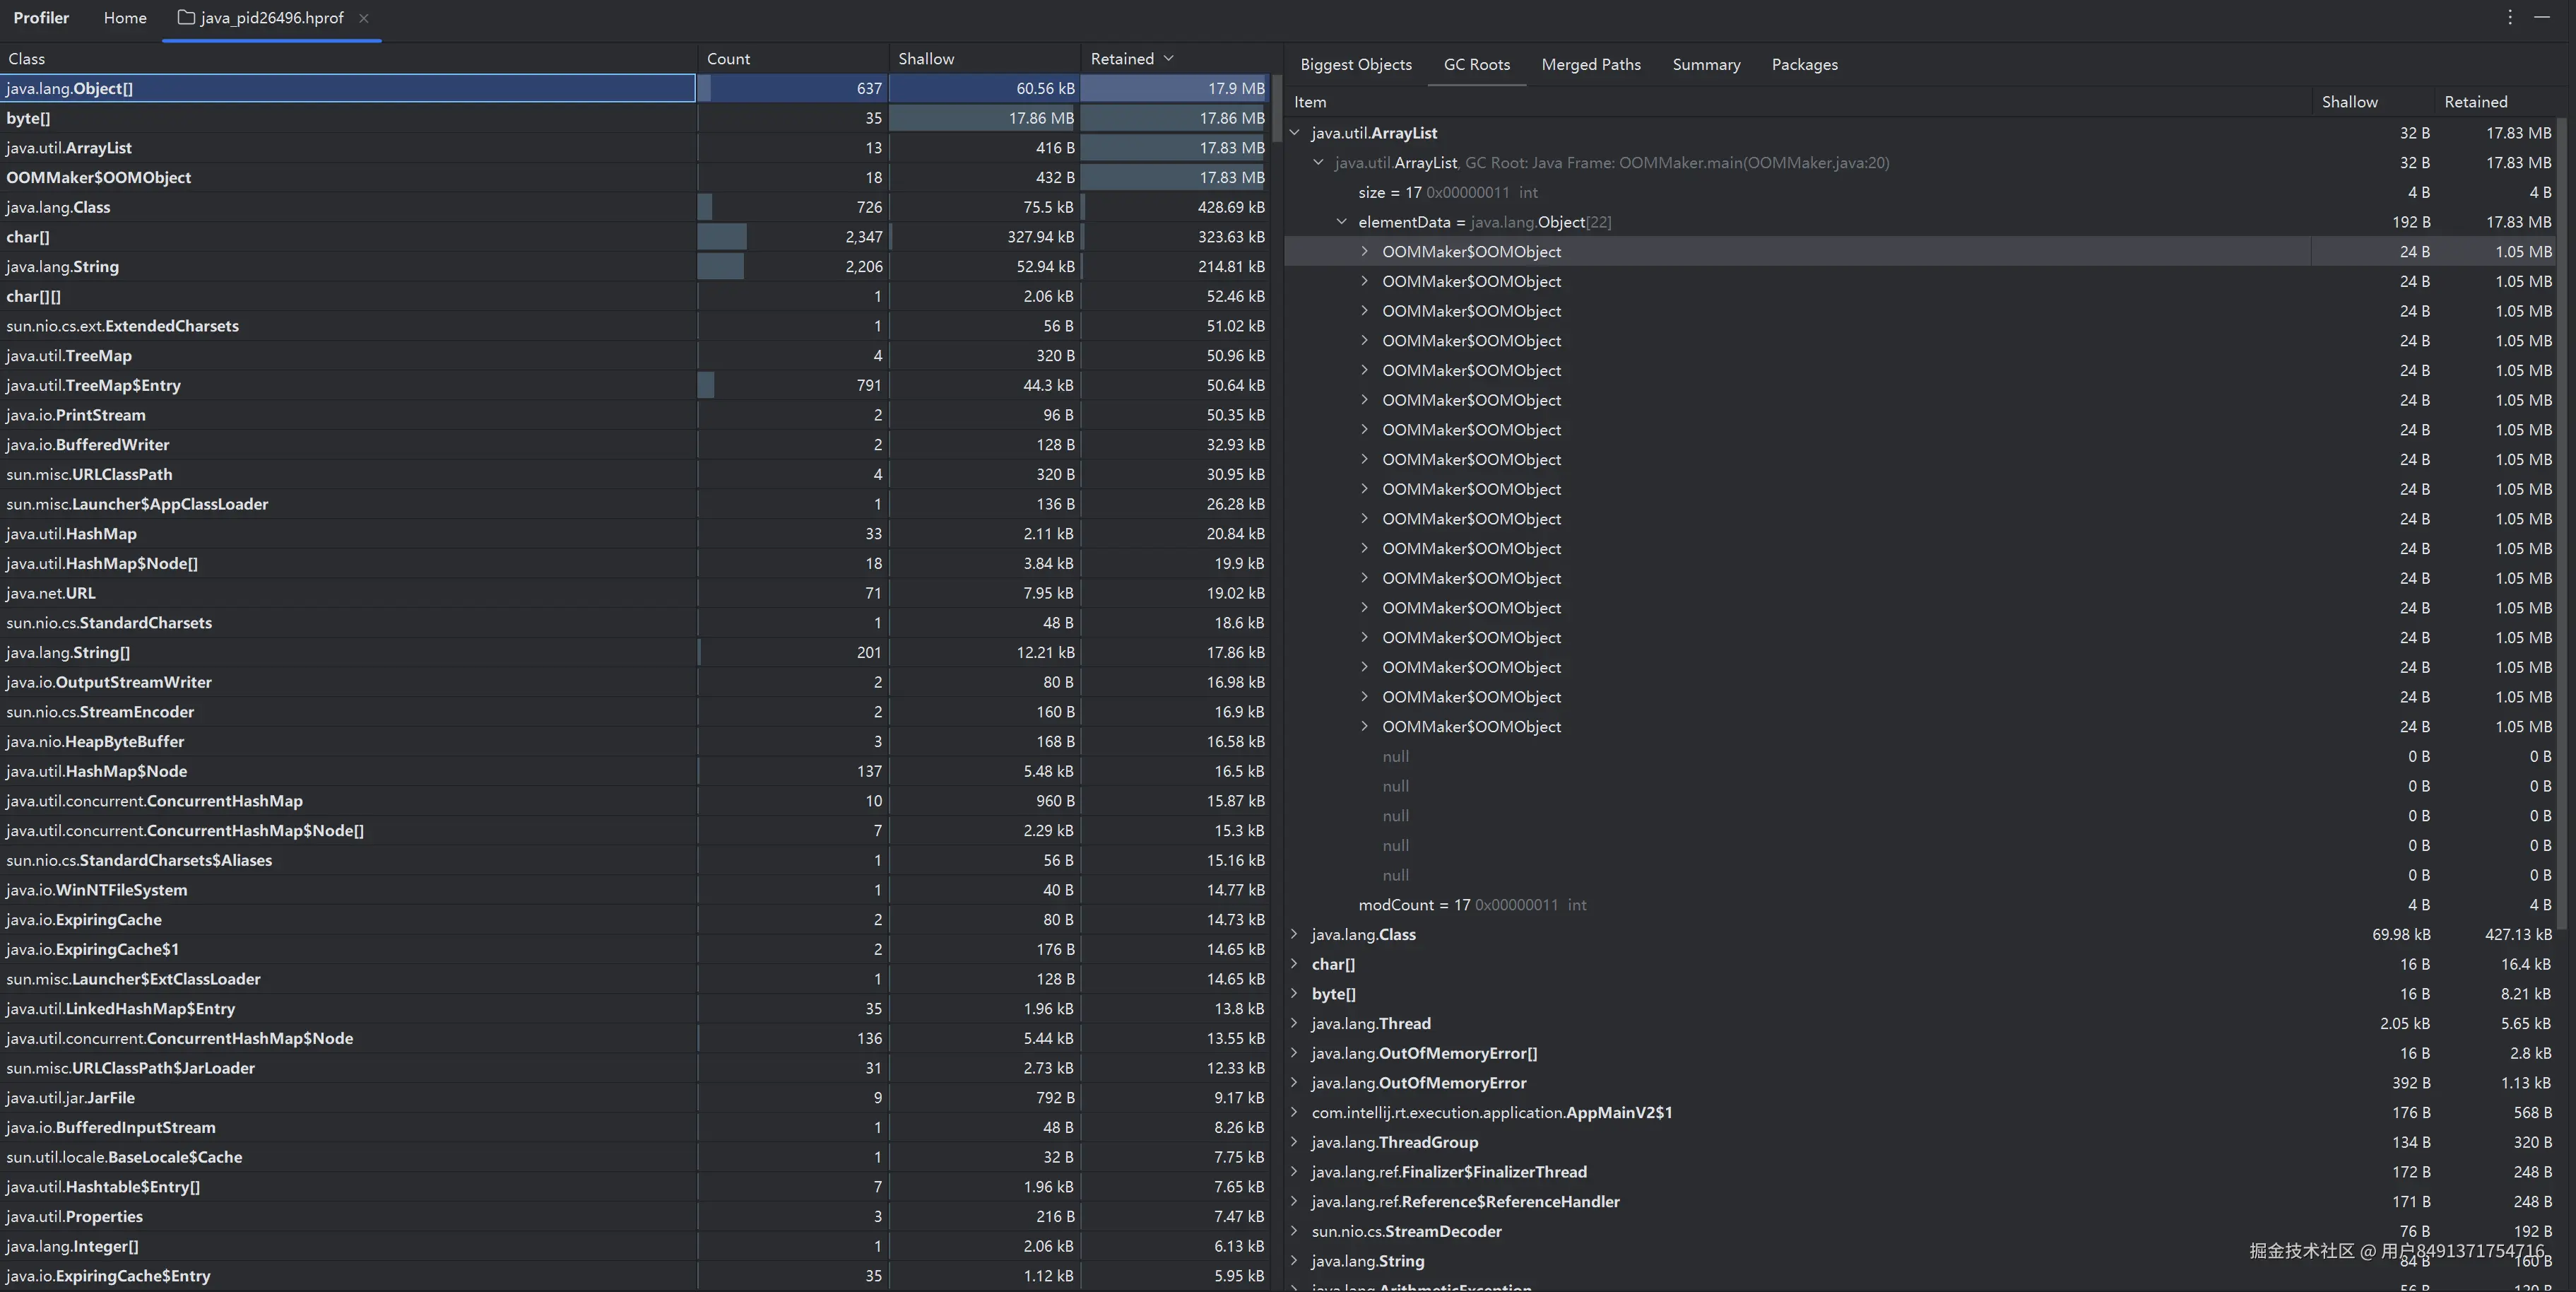
Task: Click the retained size bar of byte[] row
Action: click(x=1175, y=118)
